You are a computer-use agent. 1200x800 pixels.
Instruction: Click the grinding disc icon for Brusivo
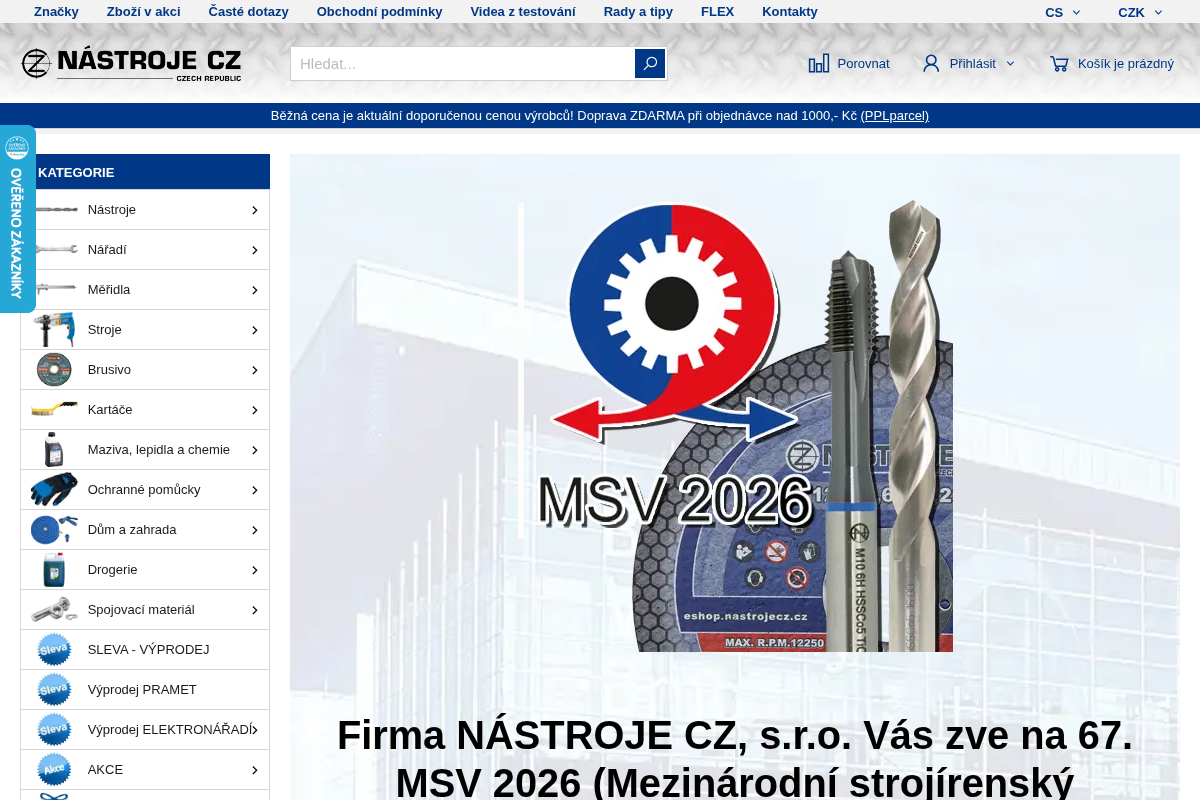[54, 370]
